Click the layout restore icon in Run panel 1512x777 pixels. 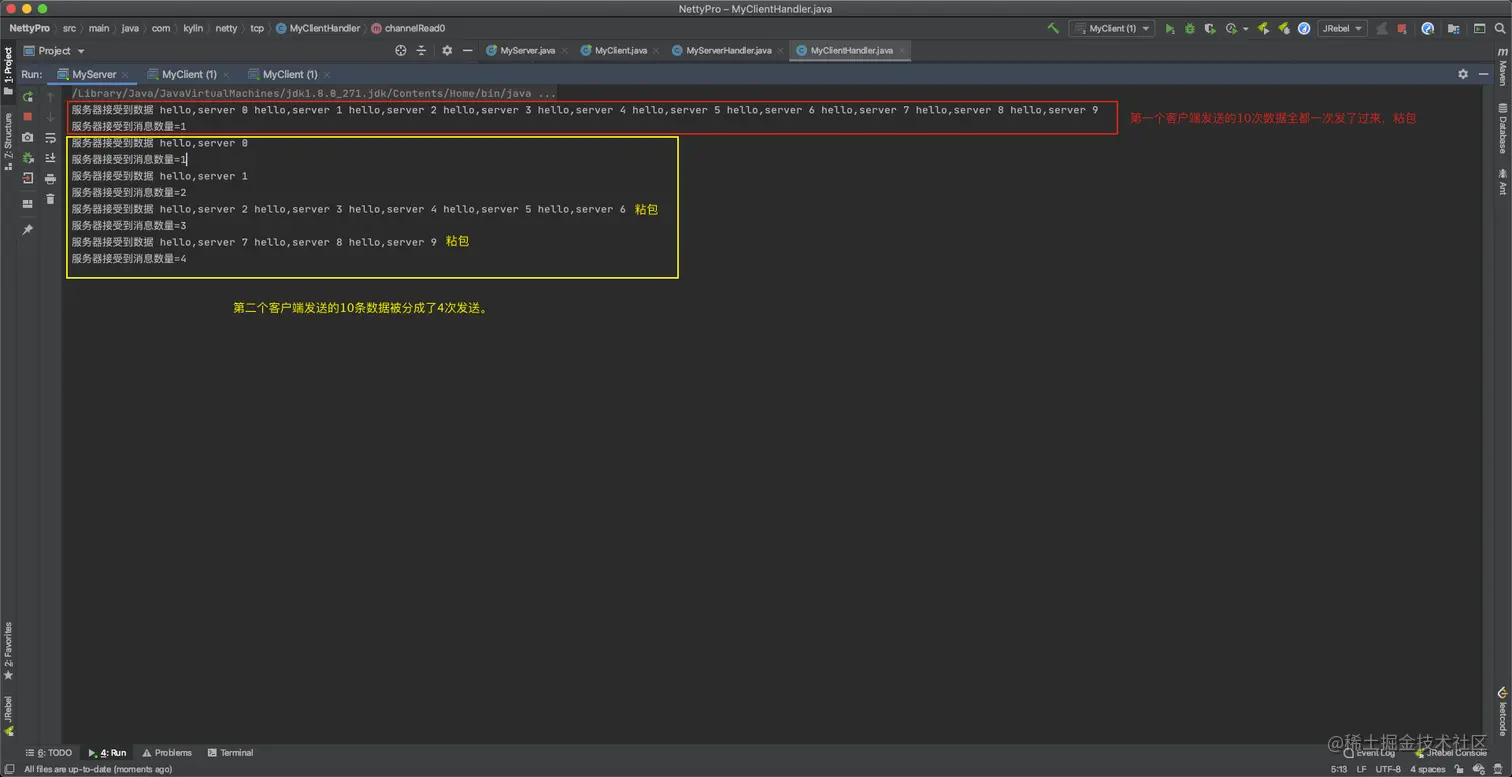[x=28, y=204]
